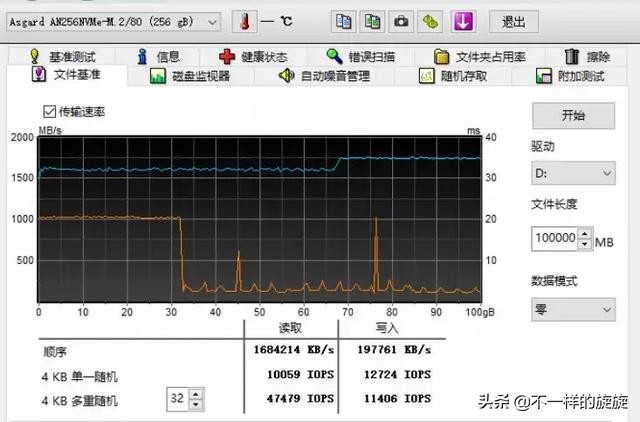Image resolution: width=640 pixels, height=422 pixels.
Task: Go to the 自动噪音管理 tab
Action: point(324,76)
